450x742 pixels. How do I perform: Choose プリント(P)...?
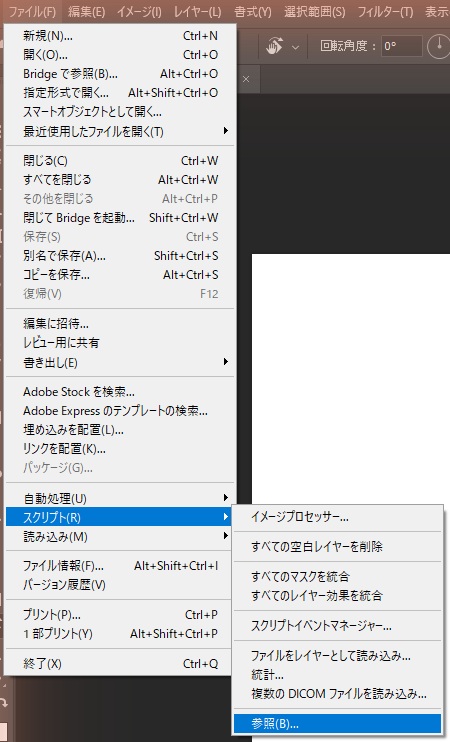coord(120,614)
